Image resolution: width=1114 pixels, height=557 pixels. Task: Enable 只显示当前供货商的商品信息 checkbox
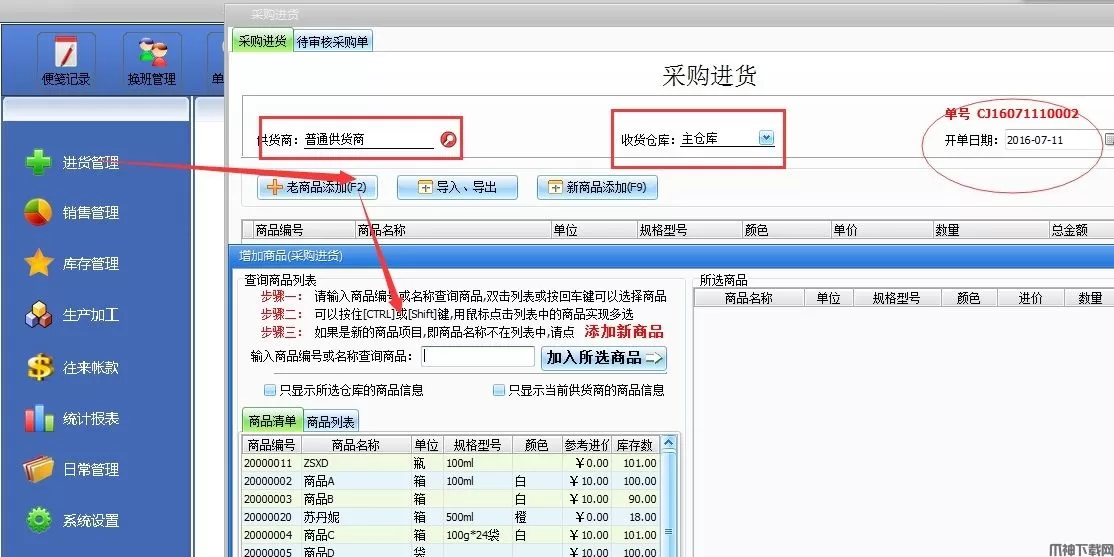tap(499, 390)
